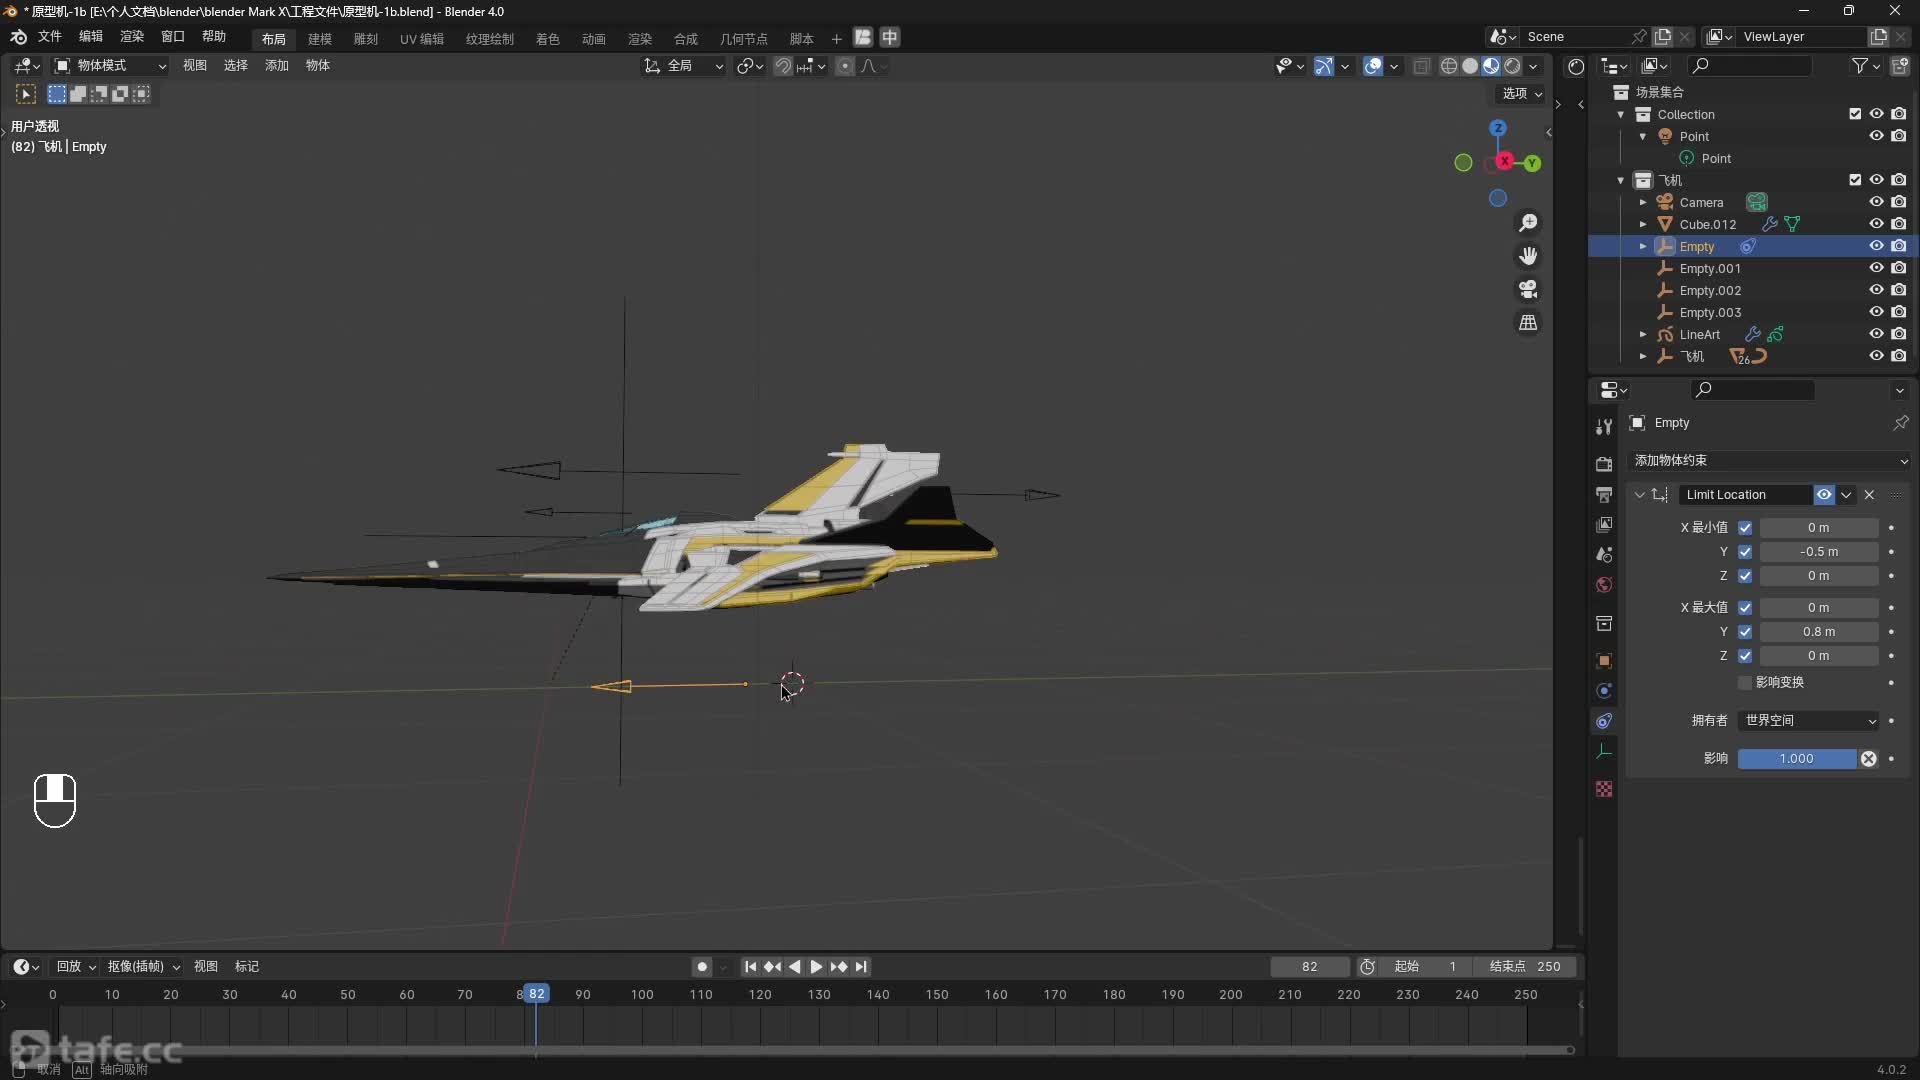Remove the Limit Location constraint
Screen dimensions: 1920x1080
coord(1869,495)
